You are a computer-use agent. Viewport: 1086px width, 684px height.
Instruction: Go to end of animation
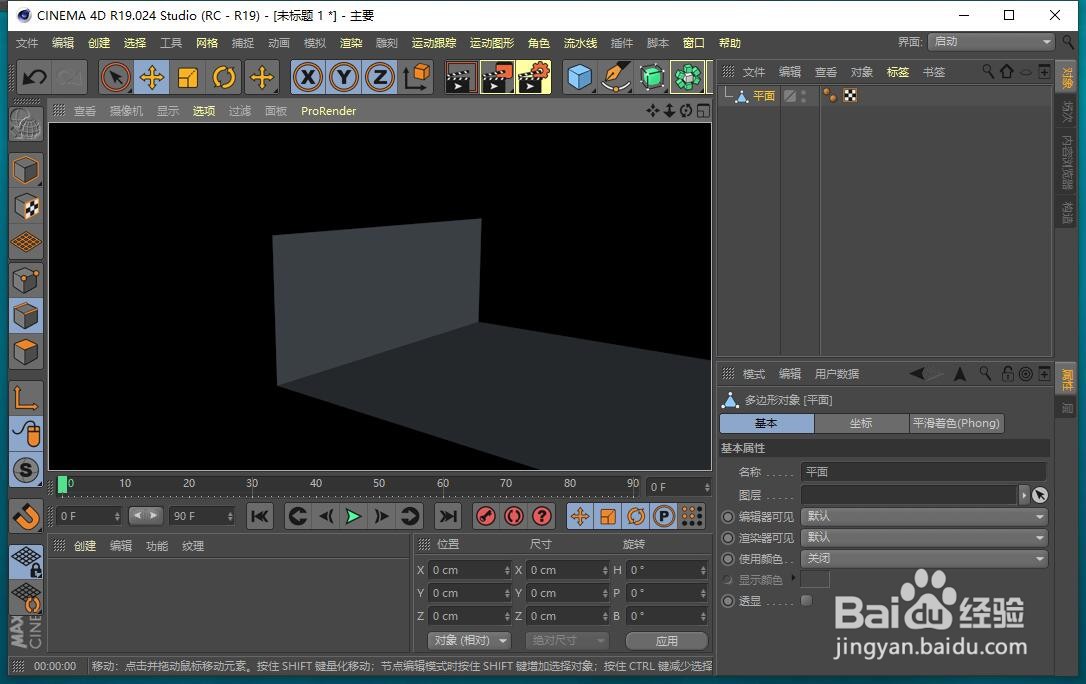(x=448, y=516)
